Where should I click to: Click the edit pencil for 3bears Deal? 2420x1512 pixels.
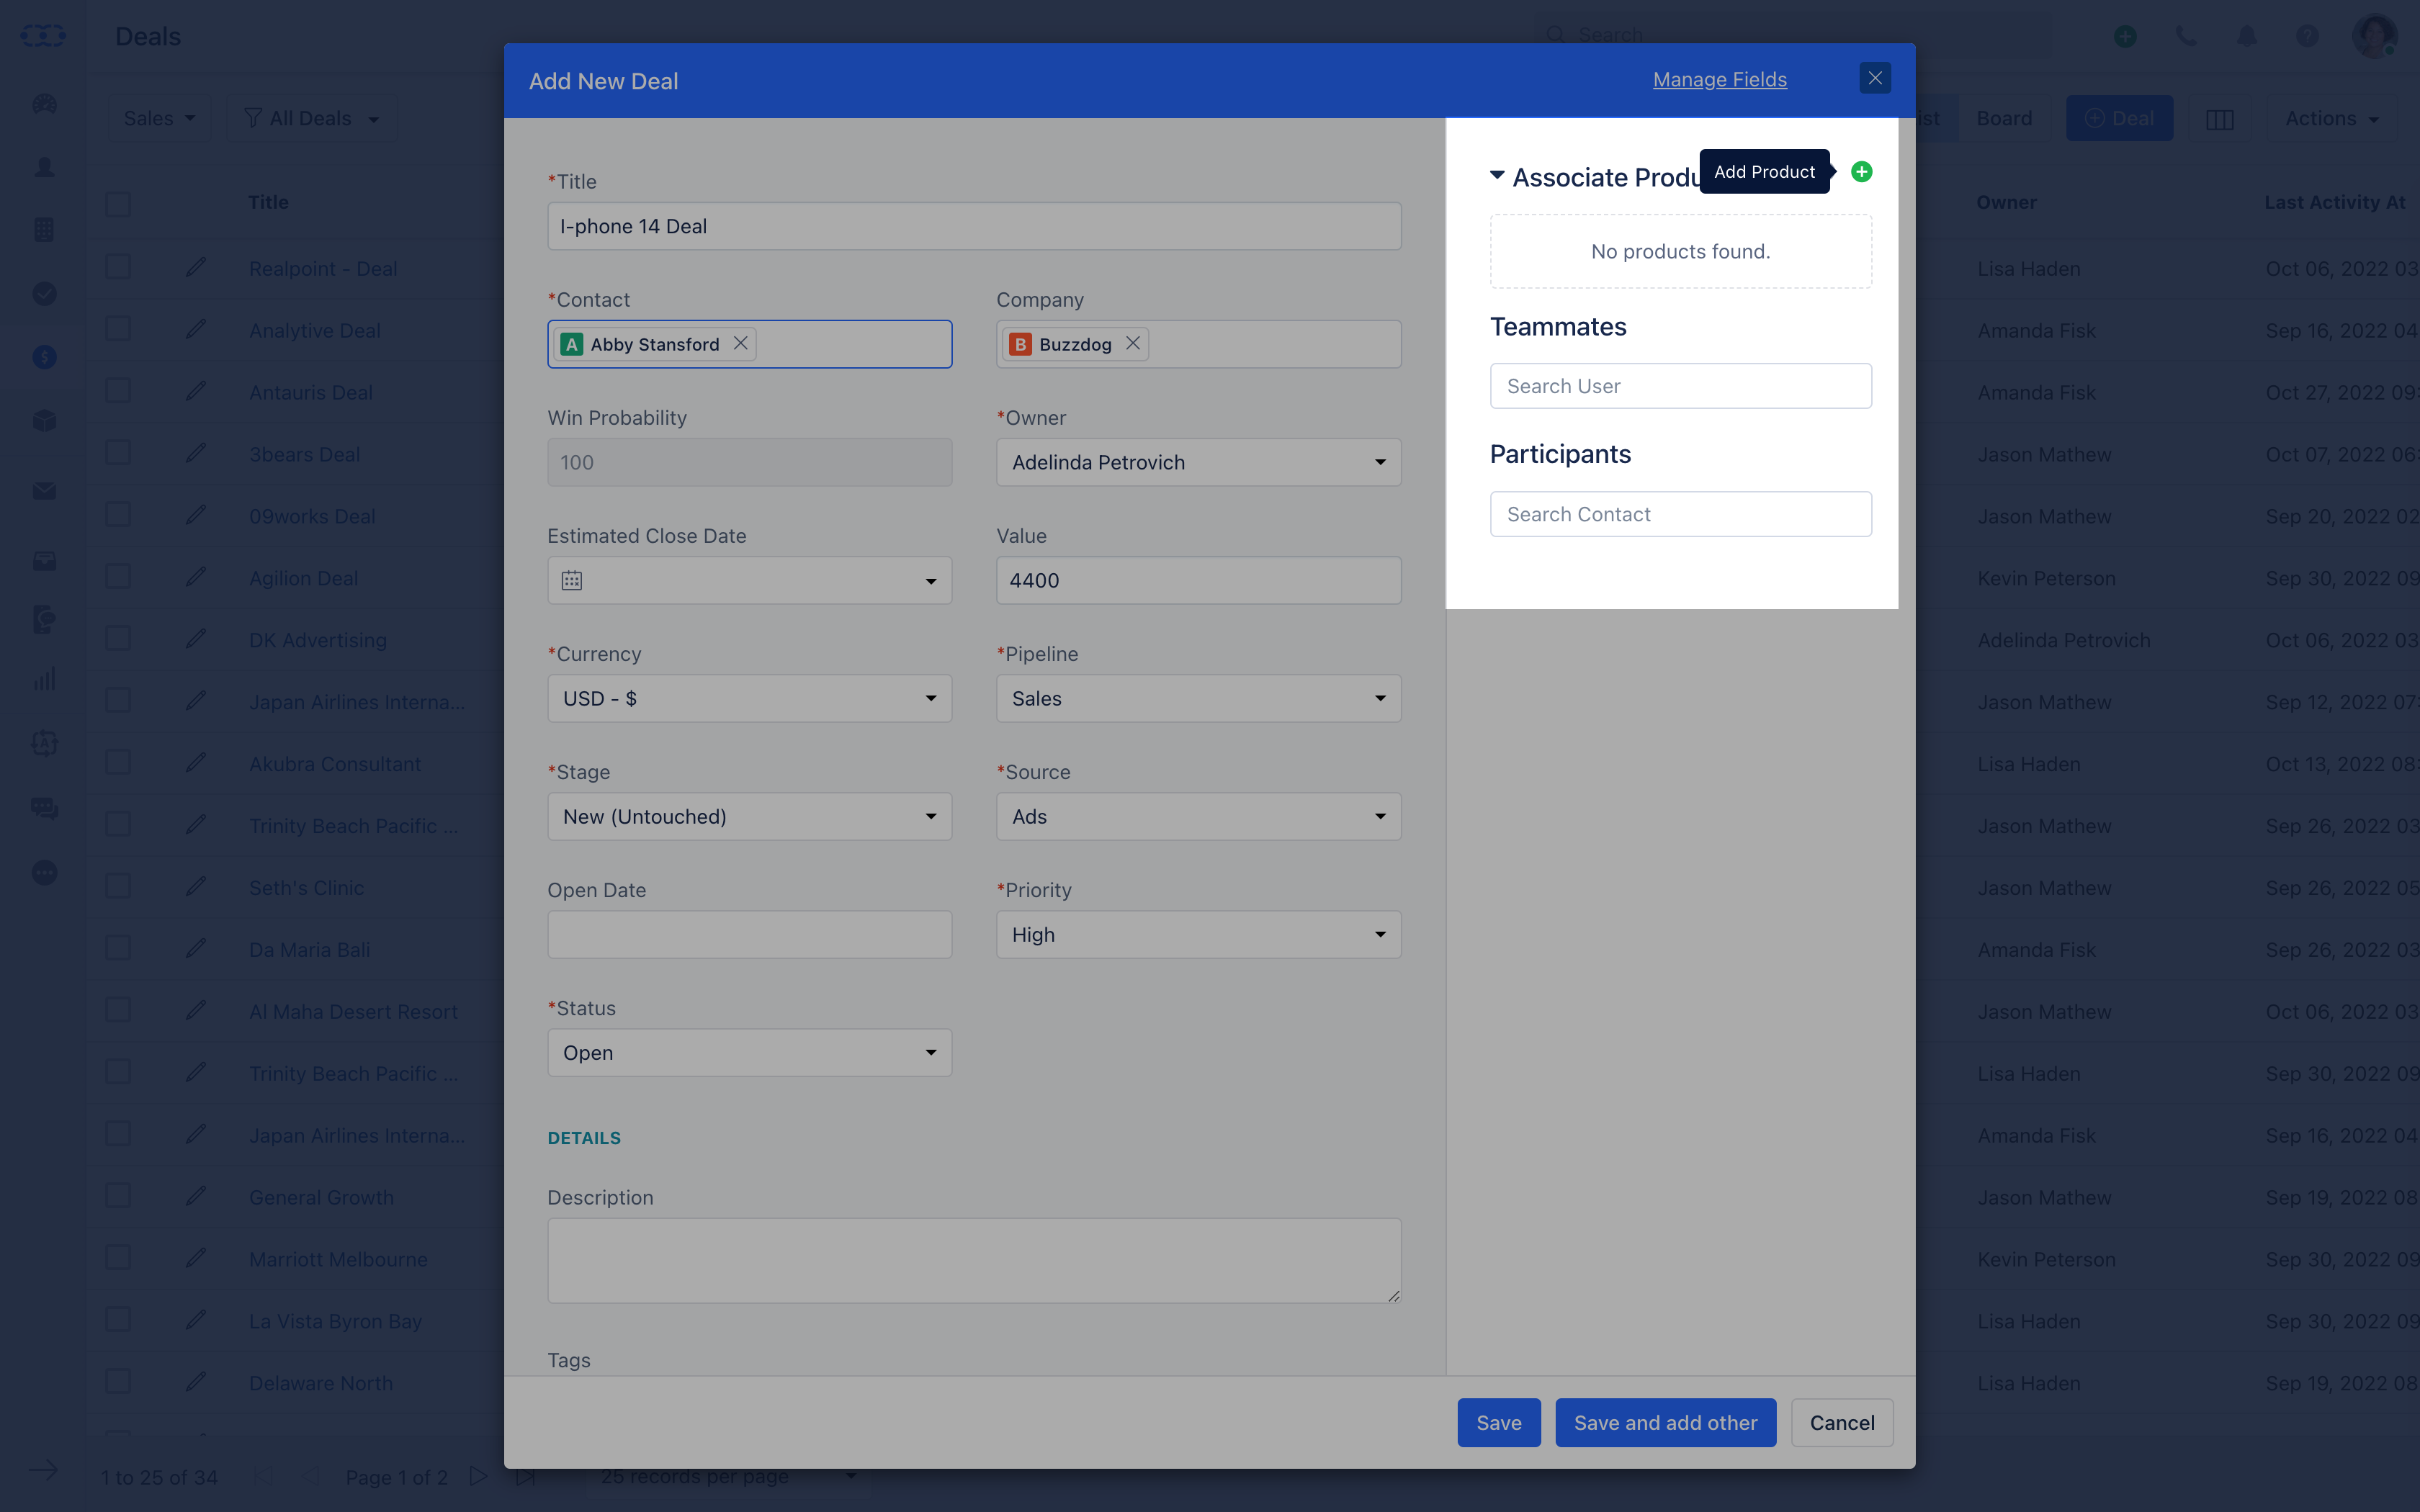point(196,453)
